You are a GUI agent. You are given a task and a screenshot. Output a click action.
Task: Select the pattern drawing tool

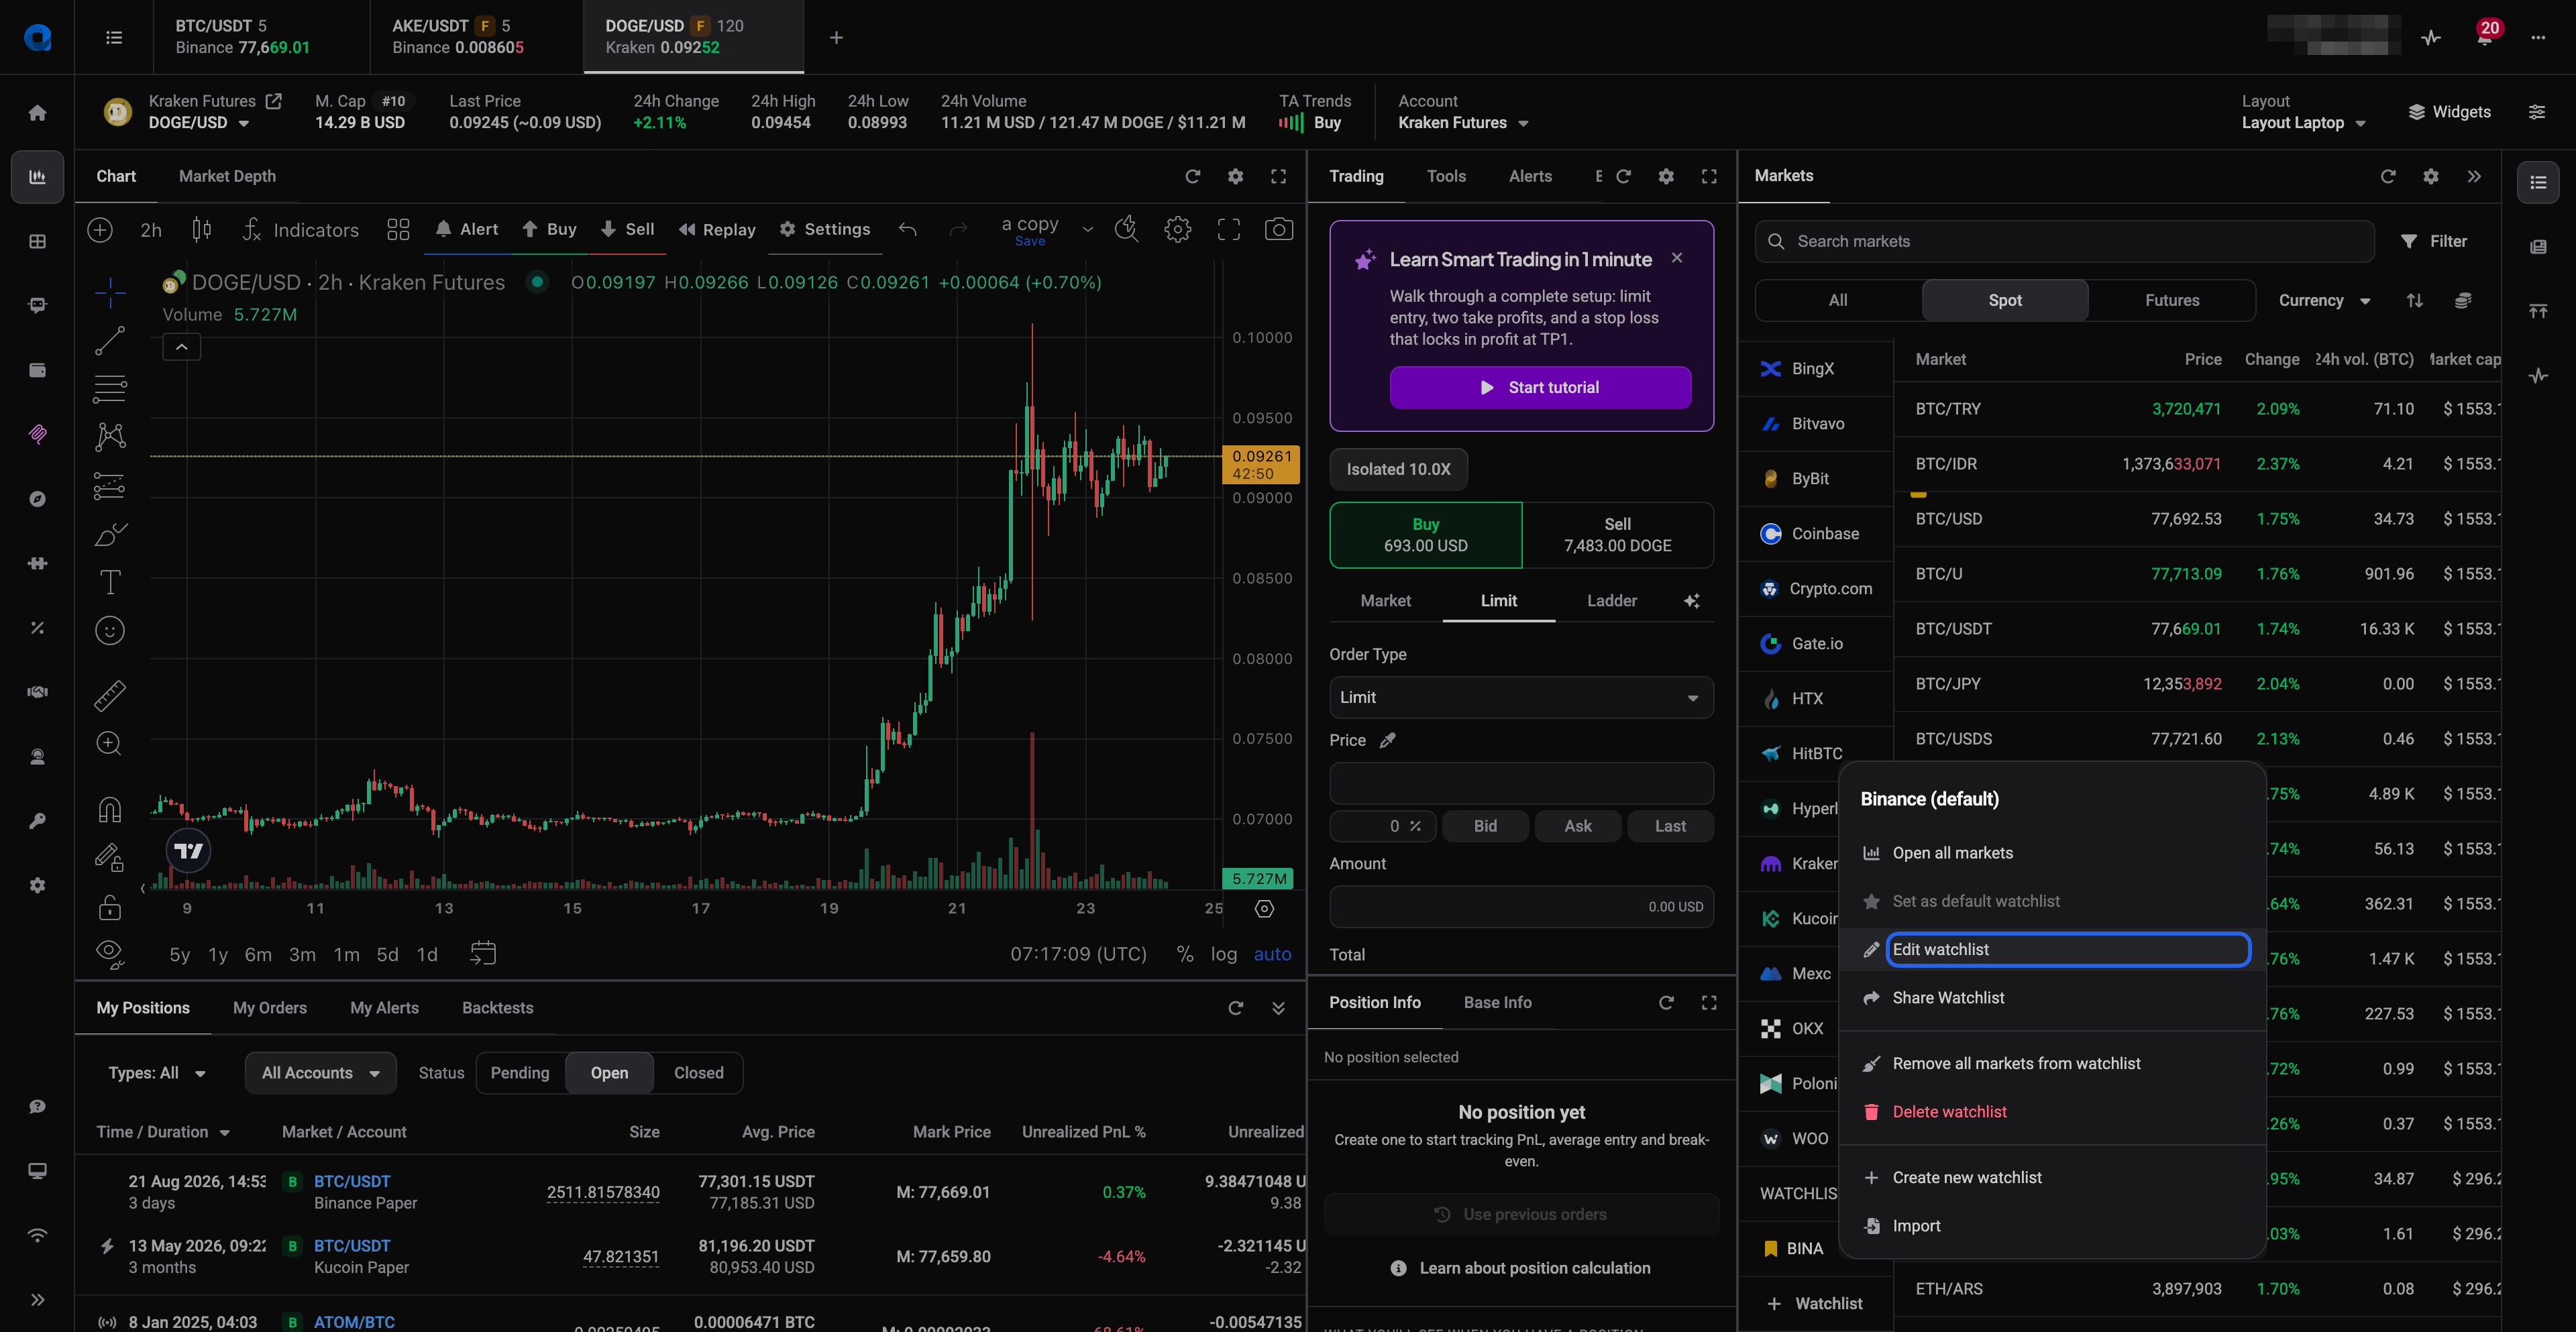pyautogui.click(x=110, y=436)
